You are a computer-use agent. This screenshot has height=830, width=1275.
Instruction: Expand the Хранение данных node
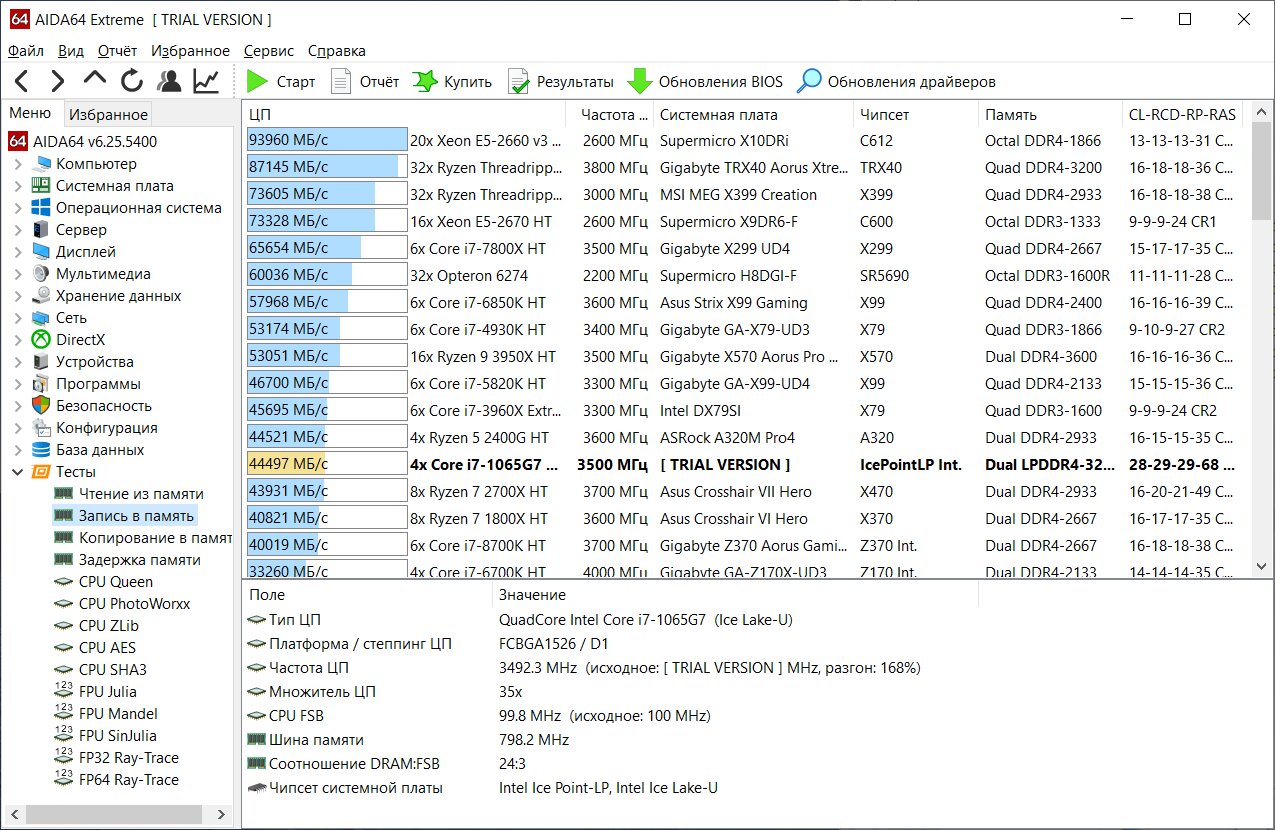click(18, 296)
